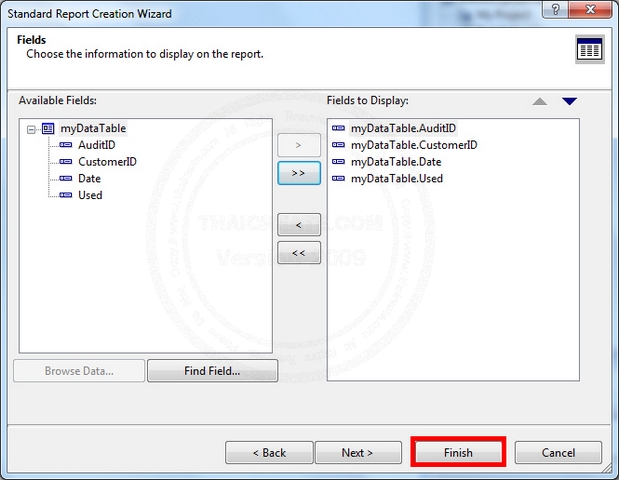Viewport: 619px width, 480px height.
Task: Select the Used field in Available Fields
Action: tap(90, 195)
